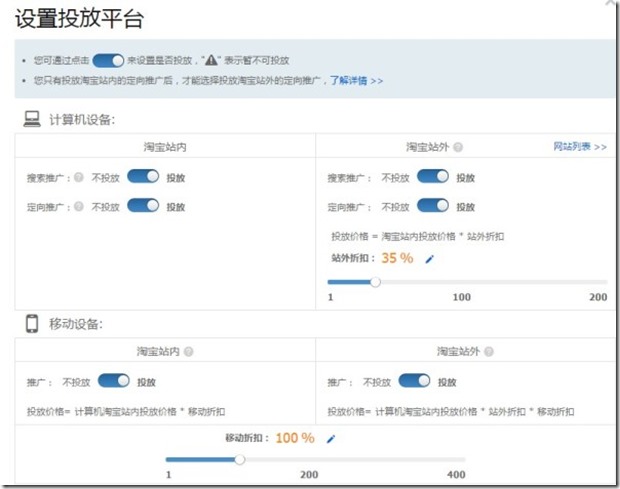
Task: Click the pencil icon beside 移动折扣 100%
Action: pos(331,438)
